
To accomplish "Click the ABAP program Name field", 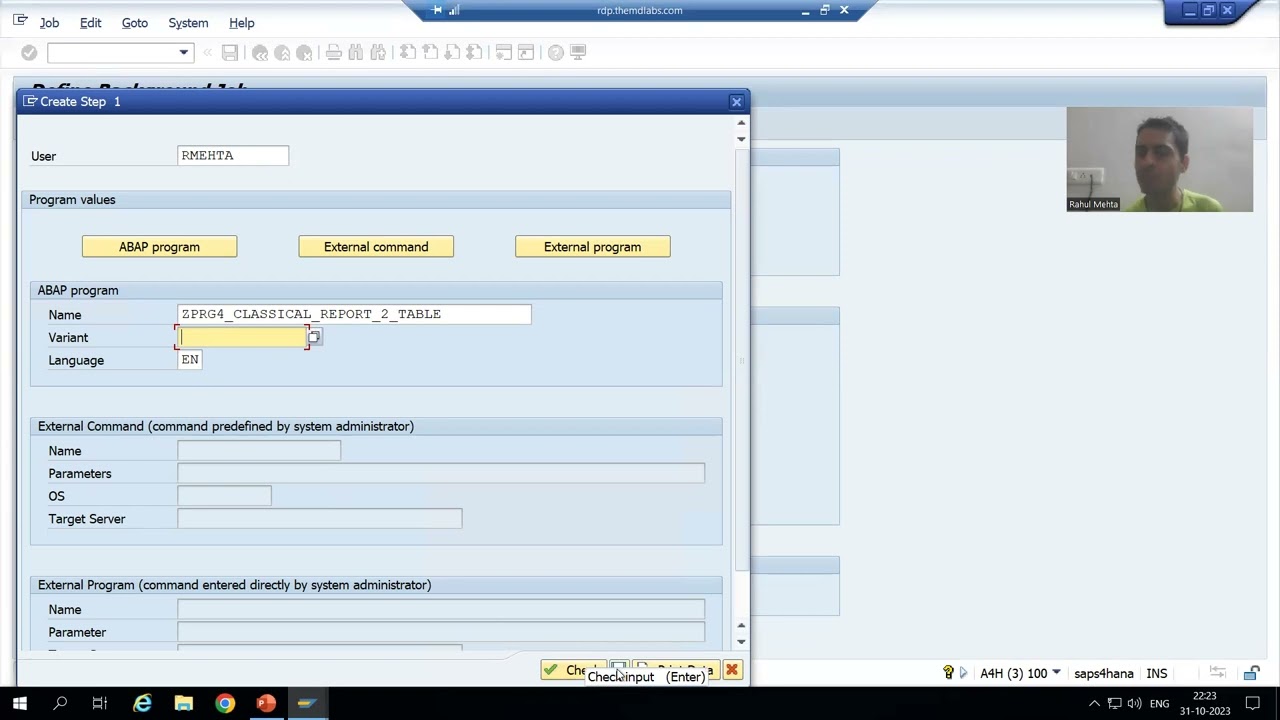I will [x=354, y=314].
